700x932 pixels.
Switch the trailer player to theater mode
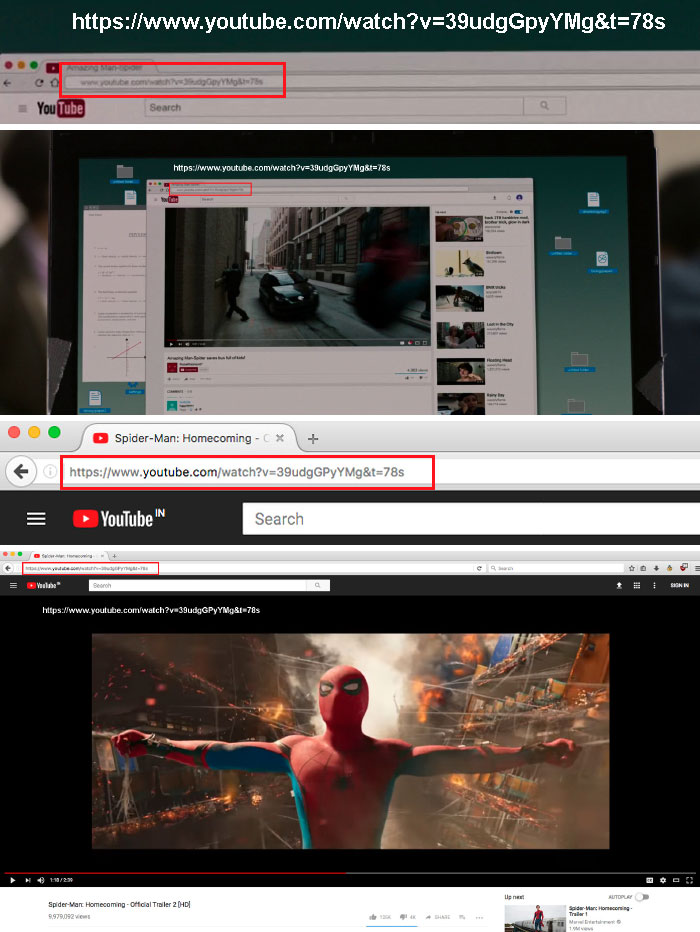[676, 880]
